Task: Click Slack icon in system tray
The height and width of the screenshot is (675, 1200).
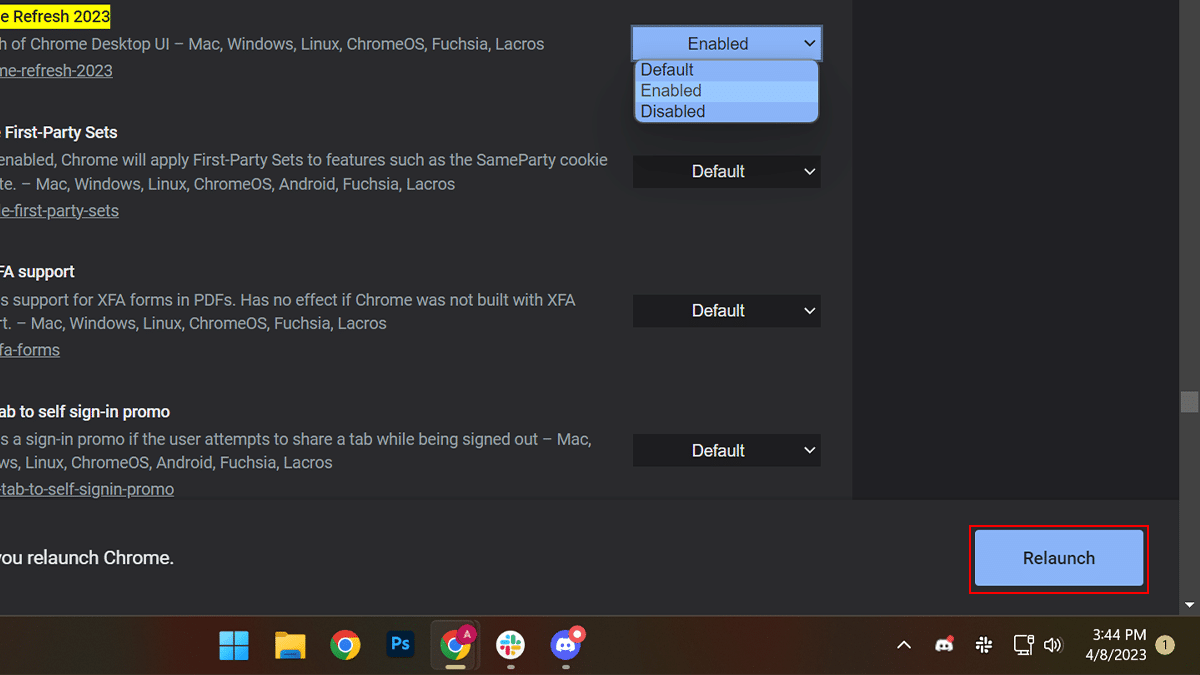Action: tap(984, 646)
